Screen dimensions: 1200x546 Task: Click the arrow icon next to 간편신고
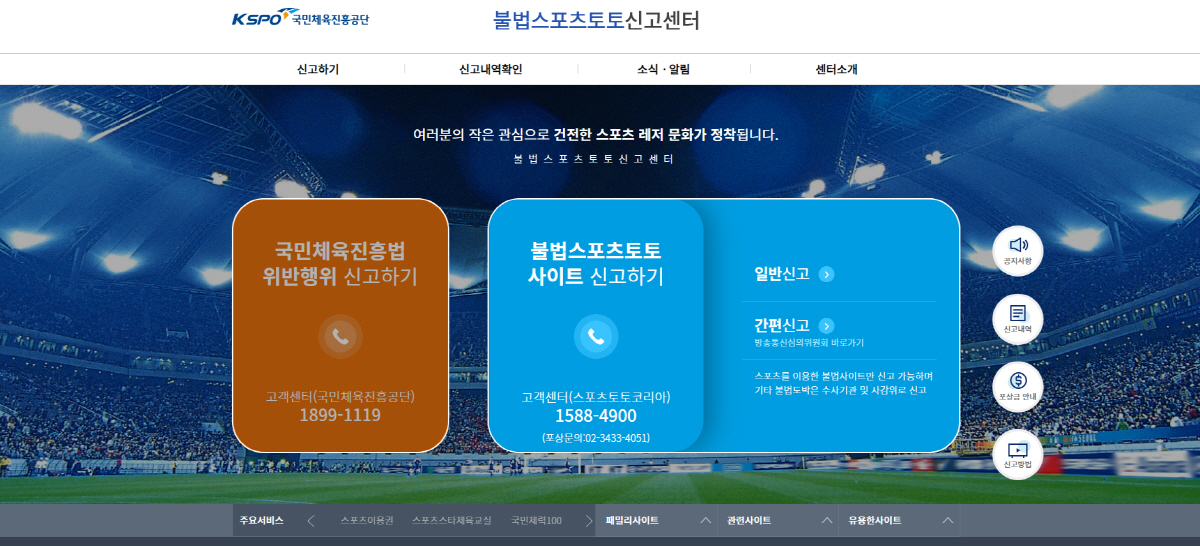826,326
